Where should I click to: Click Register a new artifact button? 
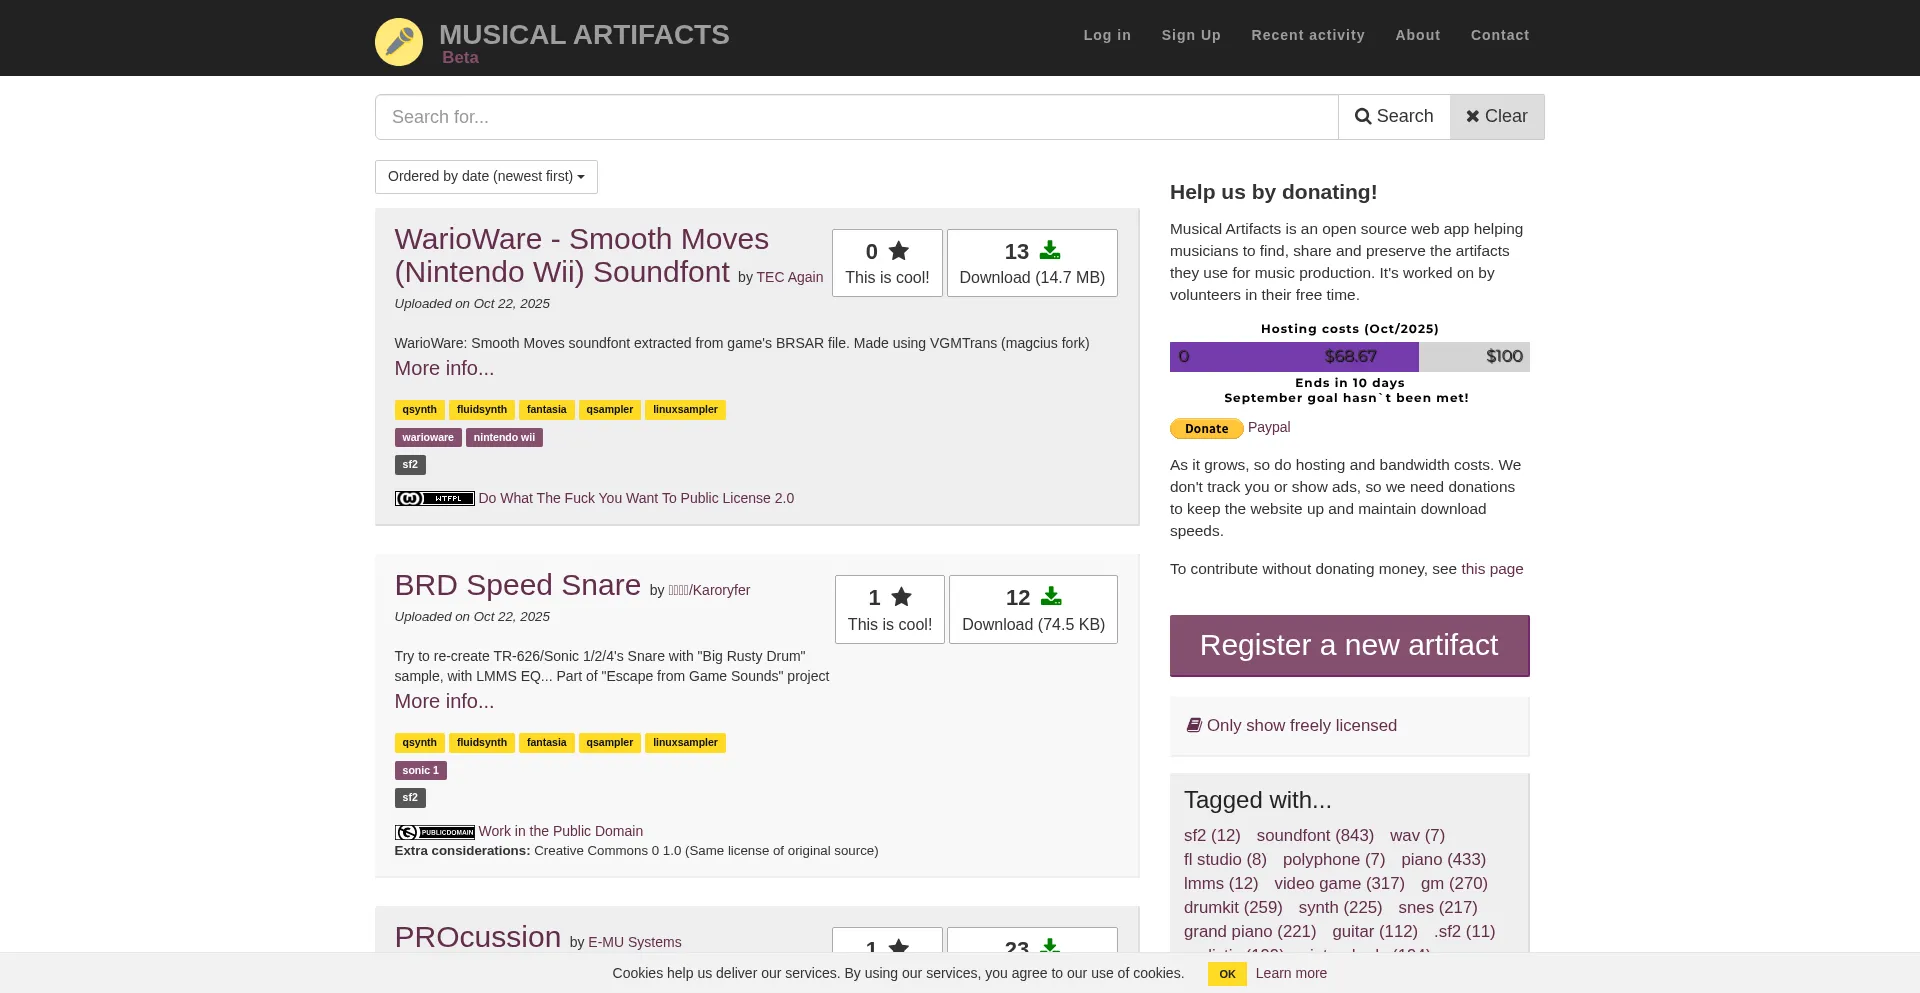point(1348,646)
